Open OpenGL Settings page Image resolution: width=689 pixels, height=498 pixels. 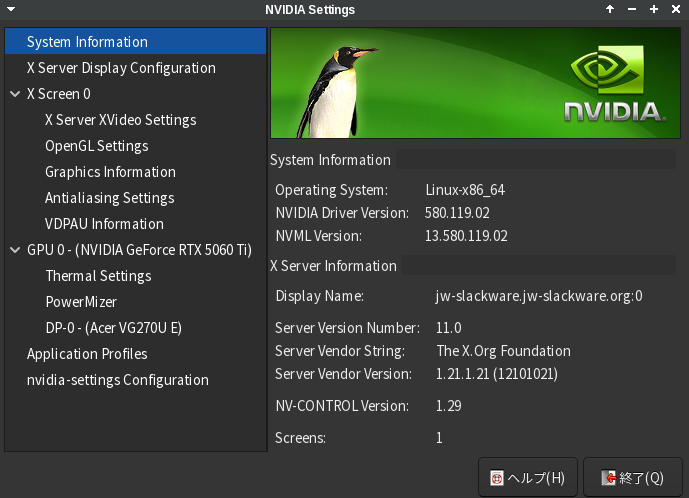tap(96, 146)
